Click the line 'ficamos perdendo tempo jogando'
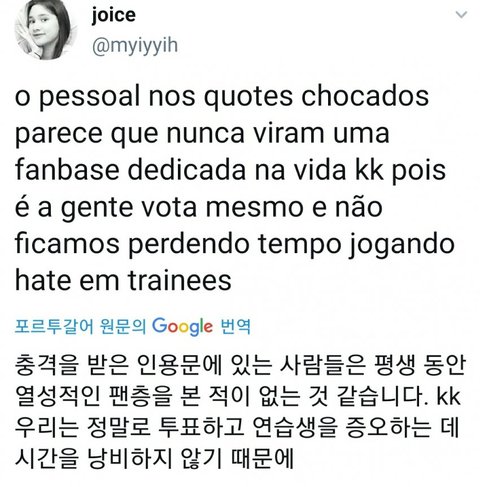The image size is (480, 487). coord(235,245)
